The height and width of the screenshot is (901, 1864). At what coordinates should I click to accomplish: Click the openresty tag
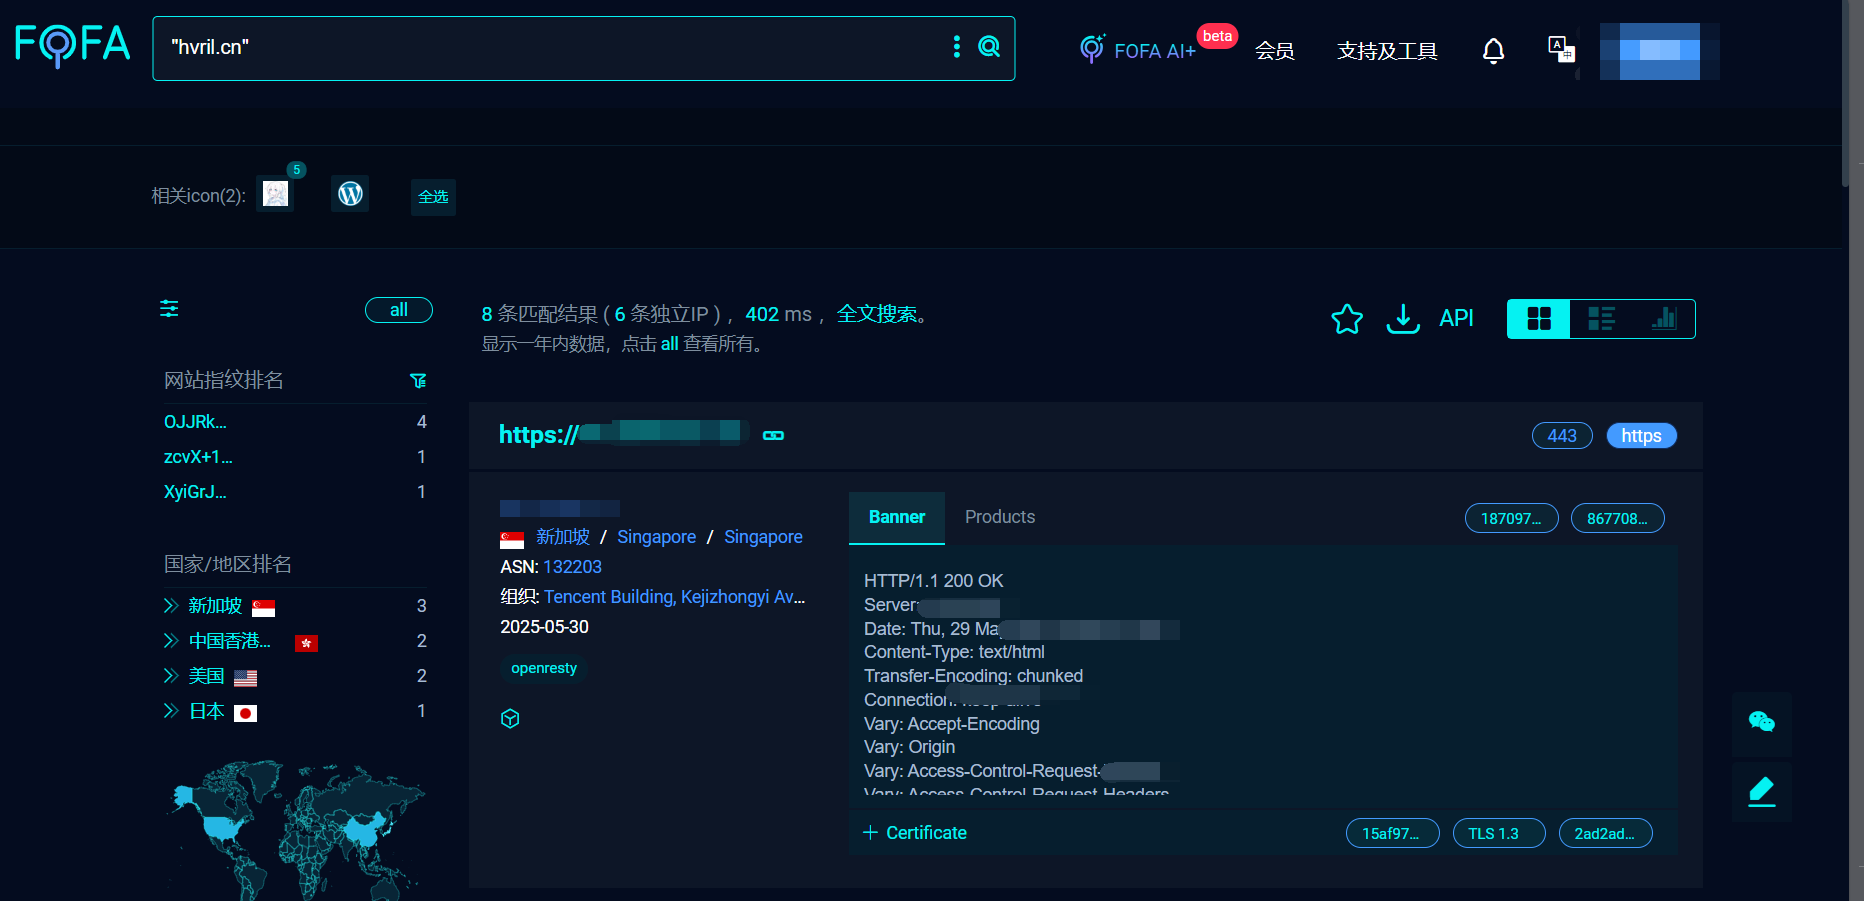(x=544, y=668)
